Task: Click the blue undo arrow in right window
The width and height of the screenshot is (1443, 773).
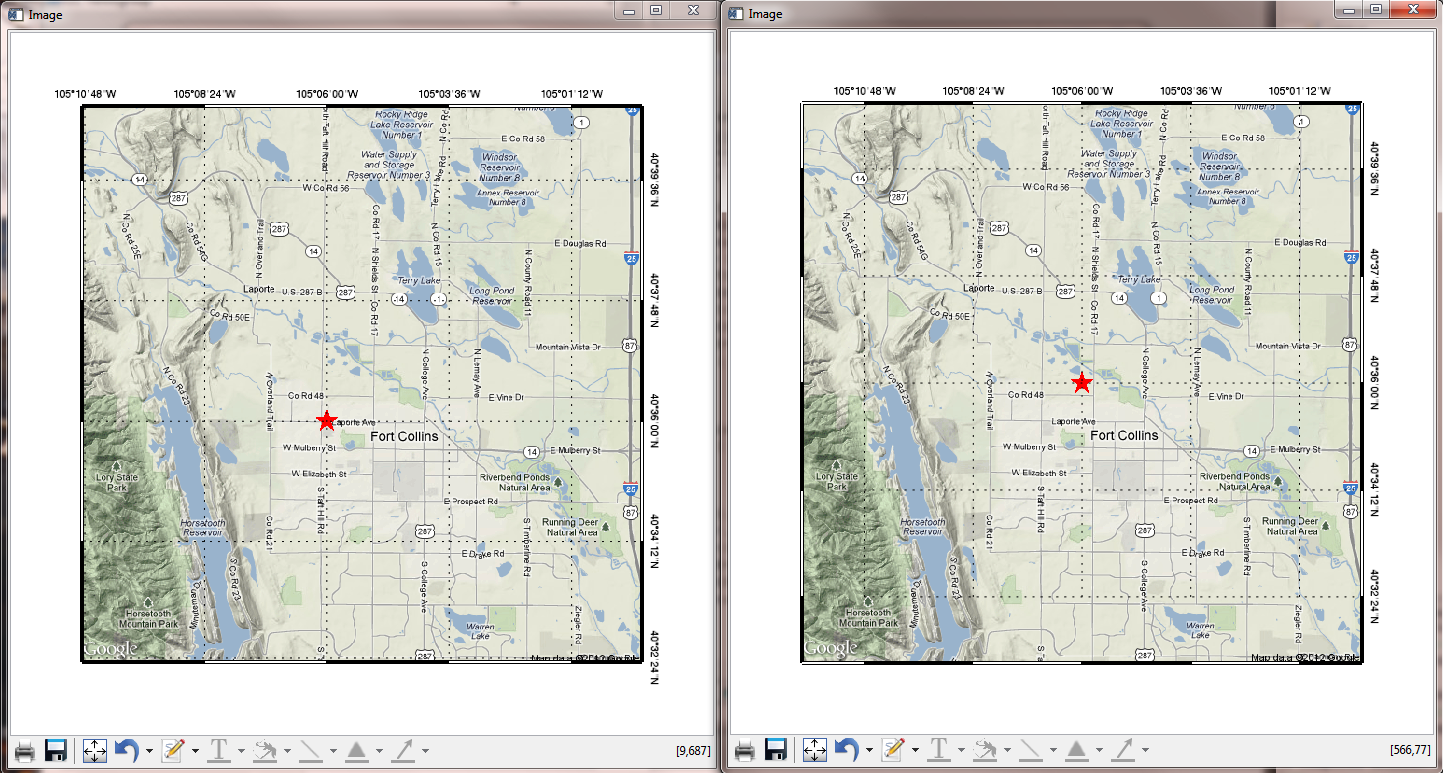Action: point(847,750)
